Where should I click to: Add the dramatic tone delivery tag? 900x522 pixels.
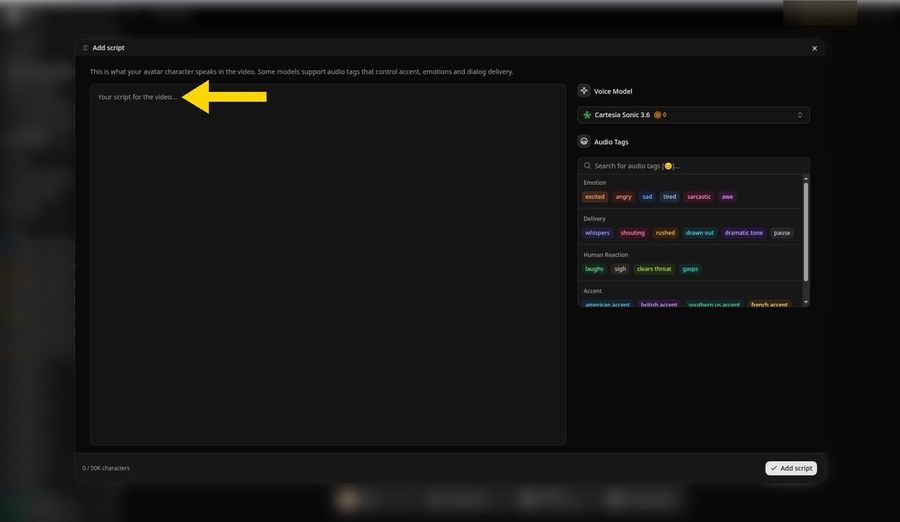743,233
